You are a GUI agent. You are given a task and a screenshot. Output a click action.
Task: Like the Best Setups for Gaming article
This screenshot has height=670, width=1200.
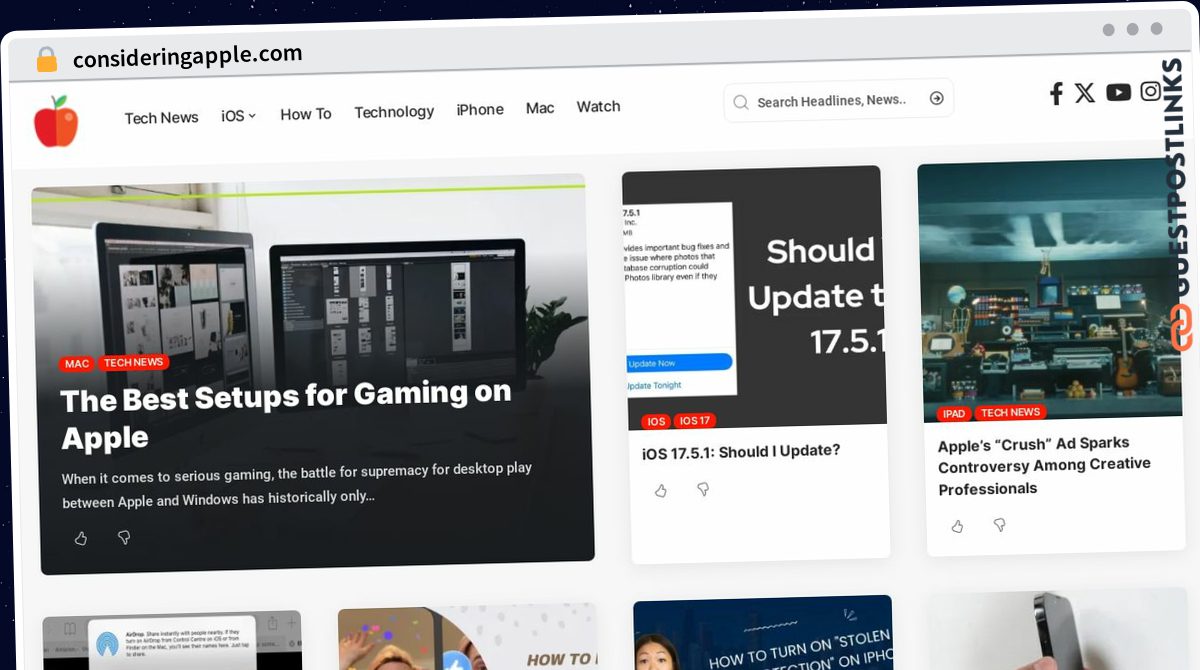tap(81, 538)
